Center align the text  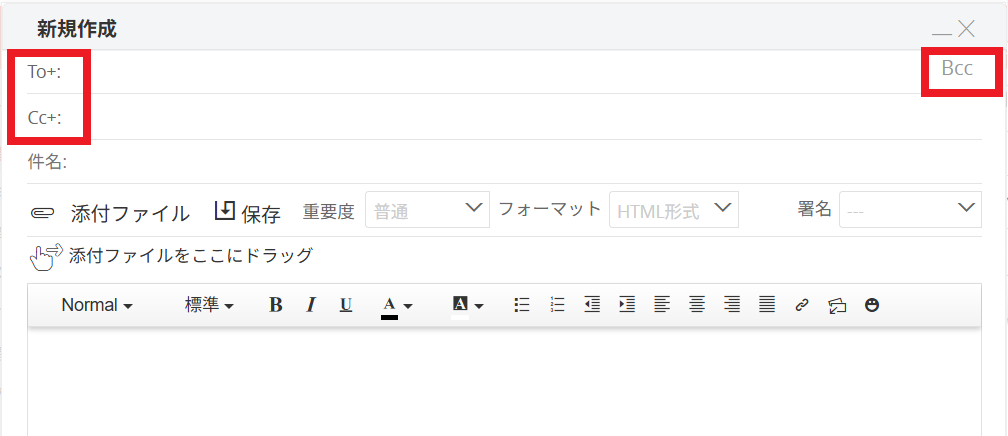pos(696,305)
